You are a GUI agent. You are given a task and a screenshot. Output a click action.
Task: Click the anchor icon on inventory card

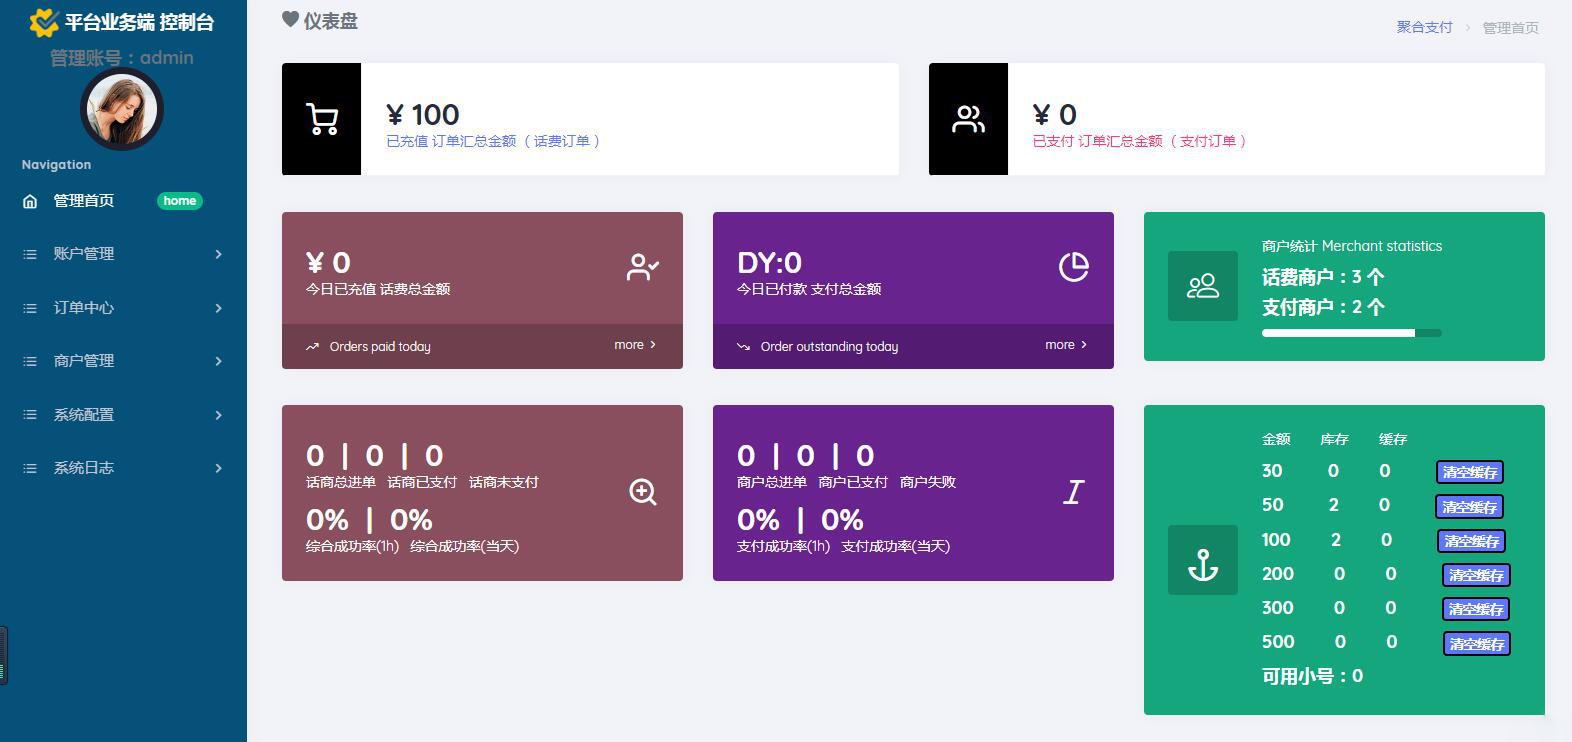click(x=1203, y=566)
